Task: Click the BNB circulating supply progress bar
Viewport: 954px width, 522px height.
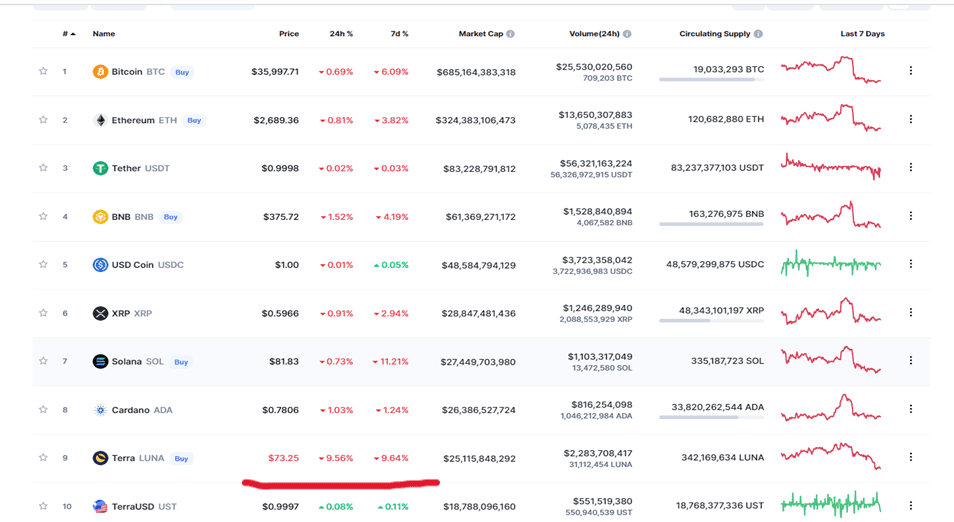Action: [x=711, y=224]
